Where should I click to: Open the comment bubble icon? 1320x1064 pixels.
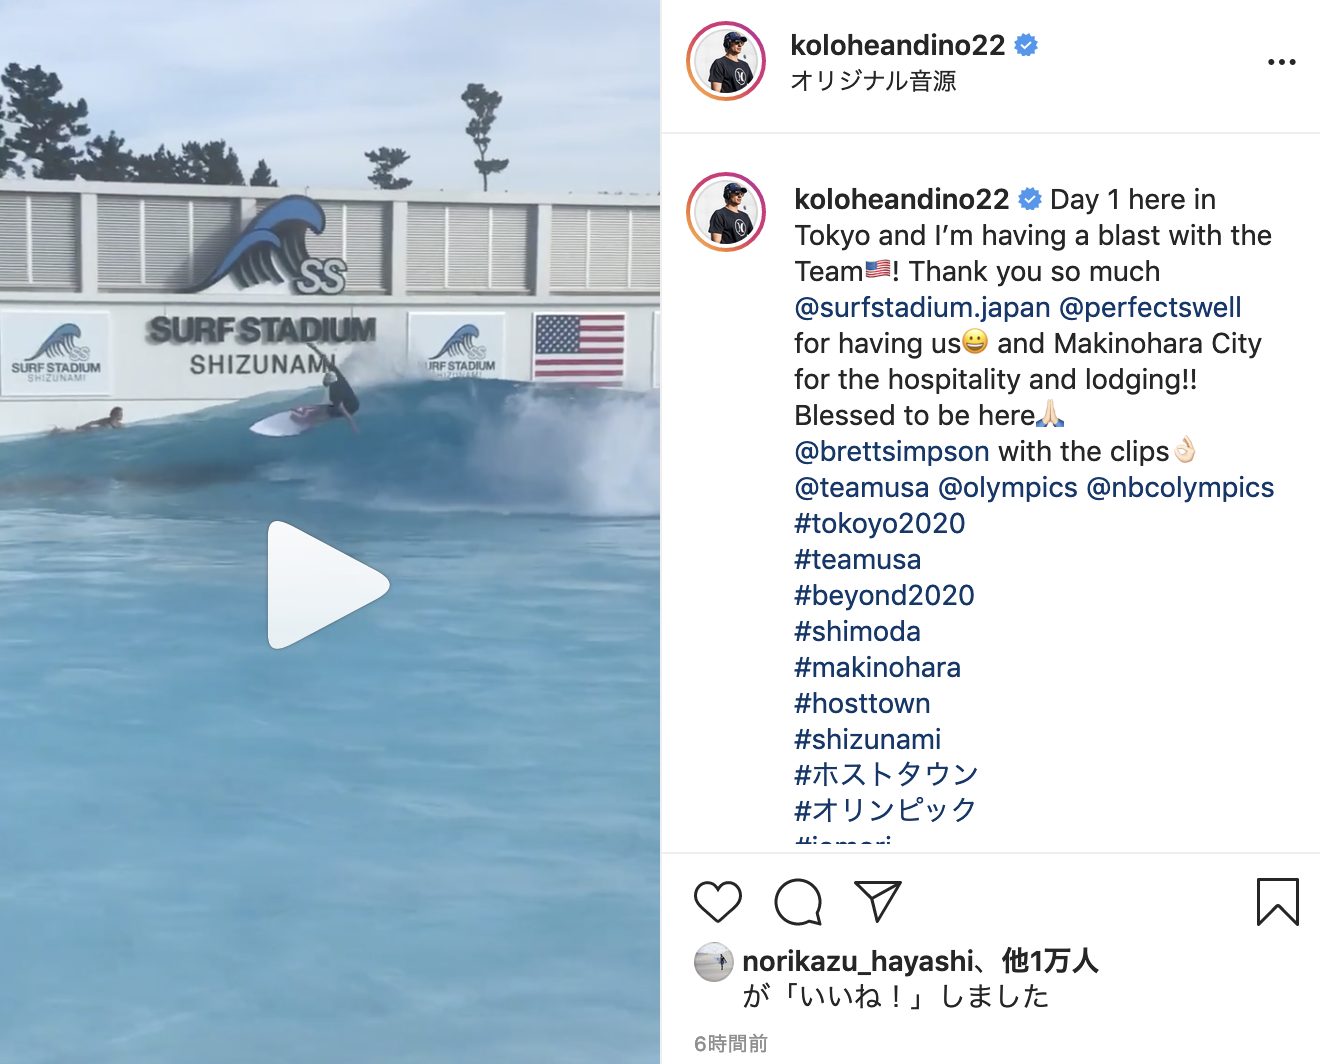(x=798, y=902)
